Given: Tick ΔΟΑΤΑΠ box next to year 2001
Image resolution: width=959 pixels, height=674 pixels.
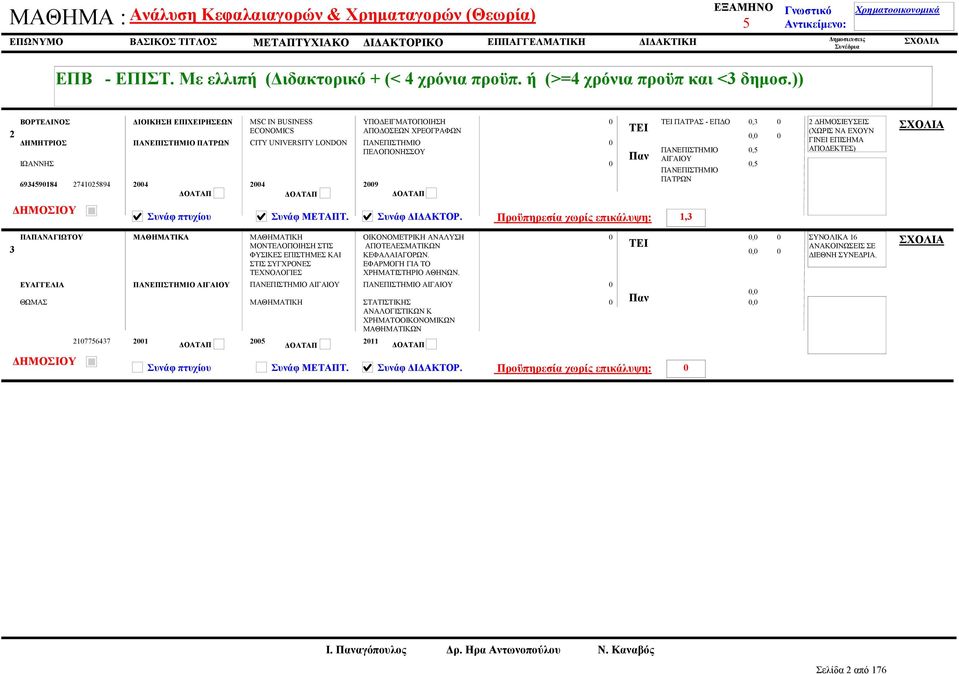Looking at the screenshot, I should click(218, 344).
